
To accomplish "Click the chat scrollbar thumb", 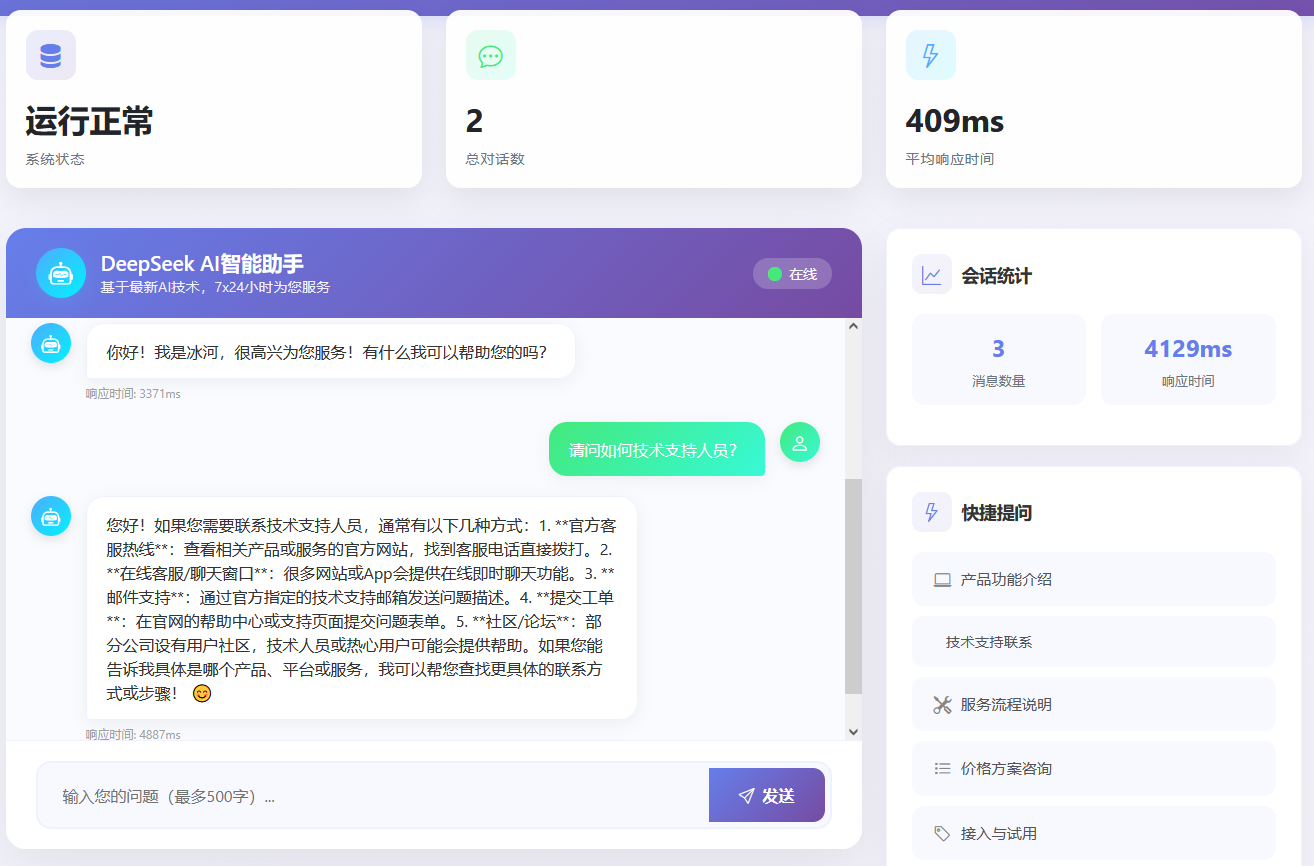I will click(x=853, y=585).
